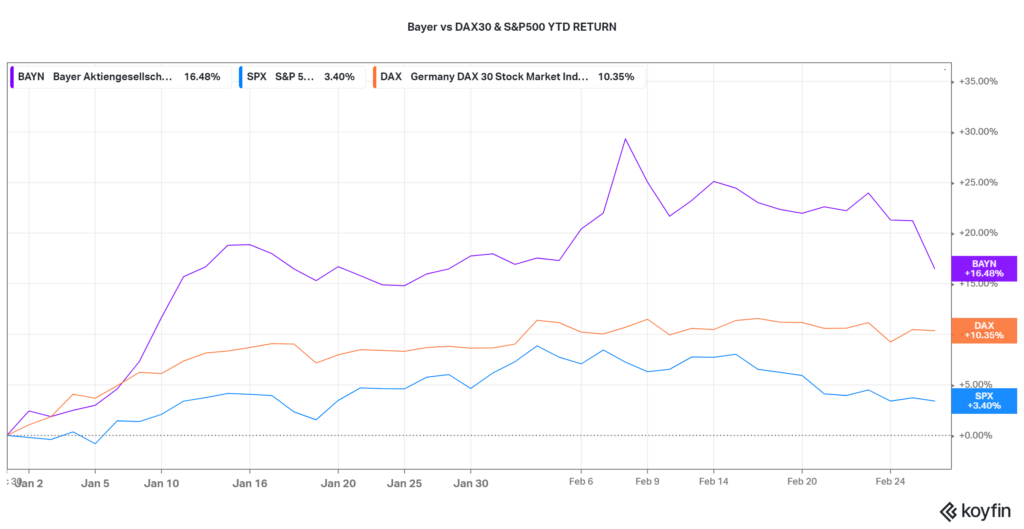Click the Jan 16 date label
Screen dimensions: 1024x529
pyautogui.click(x=249, y=484)
